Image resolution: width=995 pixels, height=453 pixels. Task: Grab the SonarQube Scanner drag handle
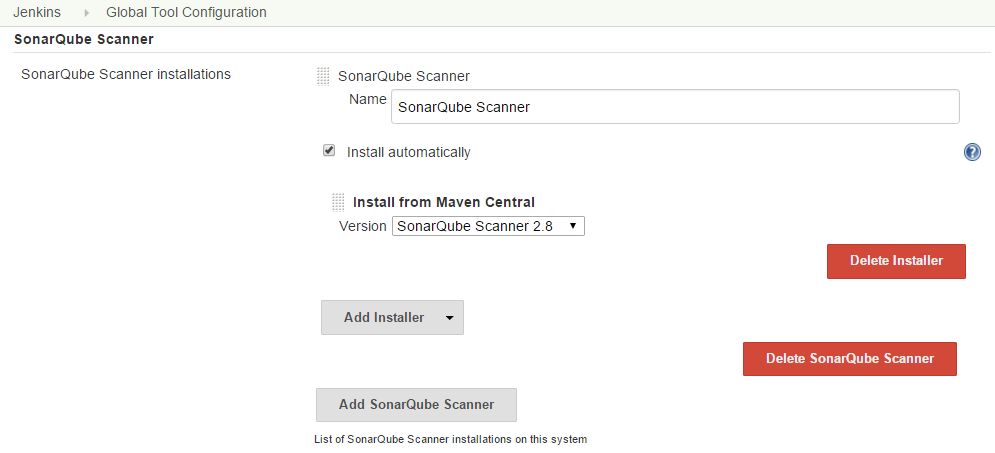(323, 77)
